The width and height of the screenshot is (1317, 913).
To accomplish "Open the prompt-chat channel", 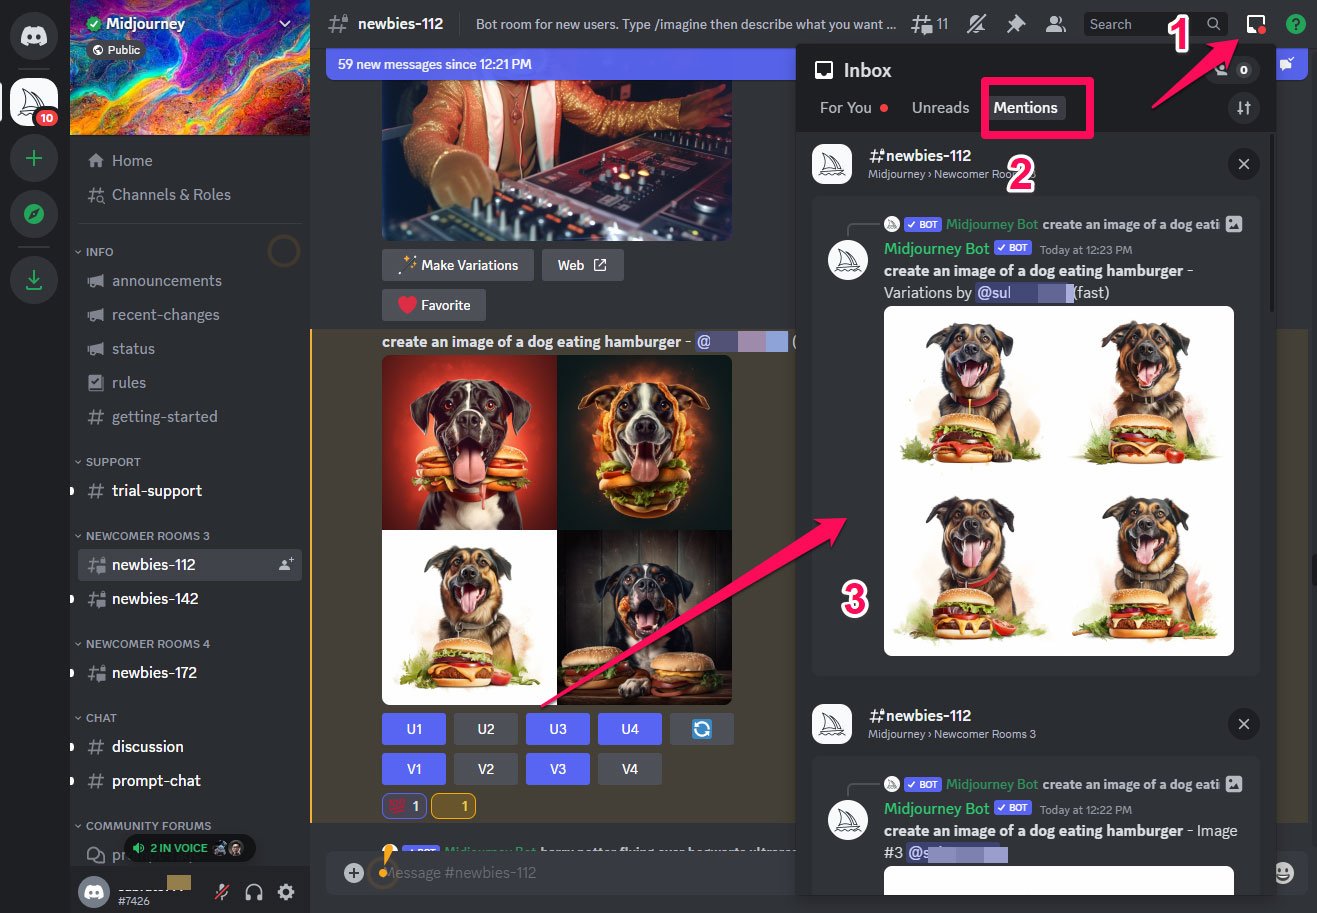I will click(190, 781).
